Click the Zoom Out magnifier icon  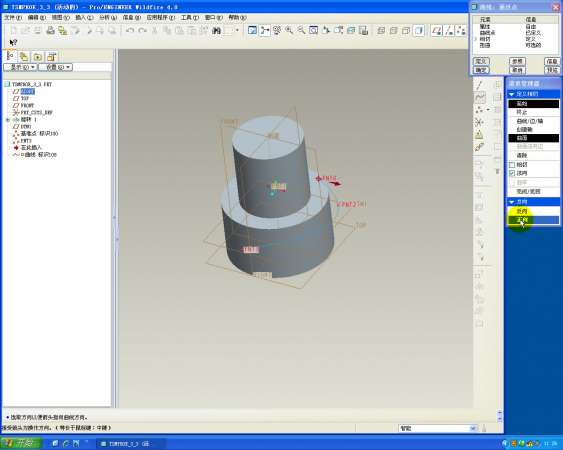301,31
